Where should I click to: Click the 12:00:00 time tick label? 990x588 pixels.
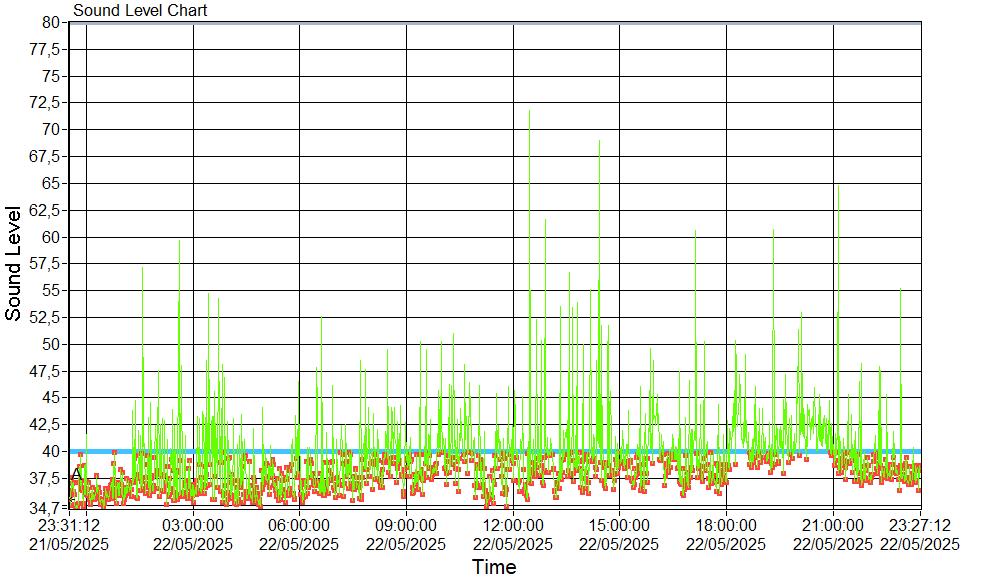click(x=513, y=524)
